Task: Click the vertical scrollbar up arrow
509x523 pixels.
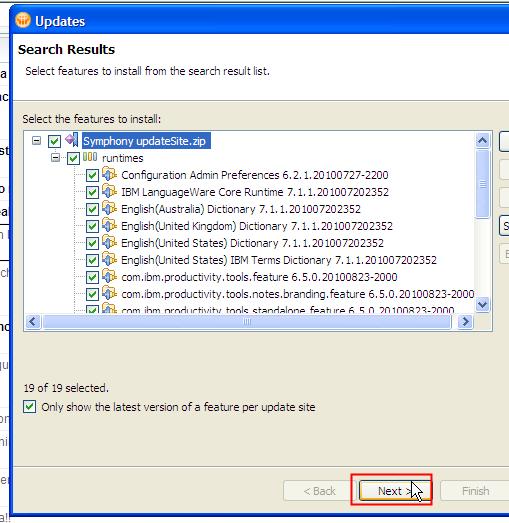Action: pyautogui.click(x=482, y=140)
